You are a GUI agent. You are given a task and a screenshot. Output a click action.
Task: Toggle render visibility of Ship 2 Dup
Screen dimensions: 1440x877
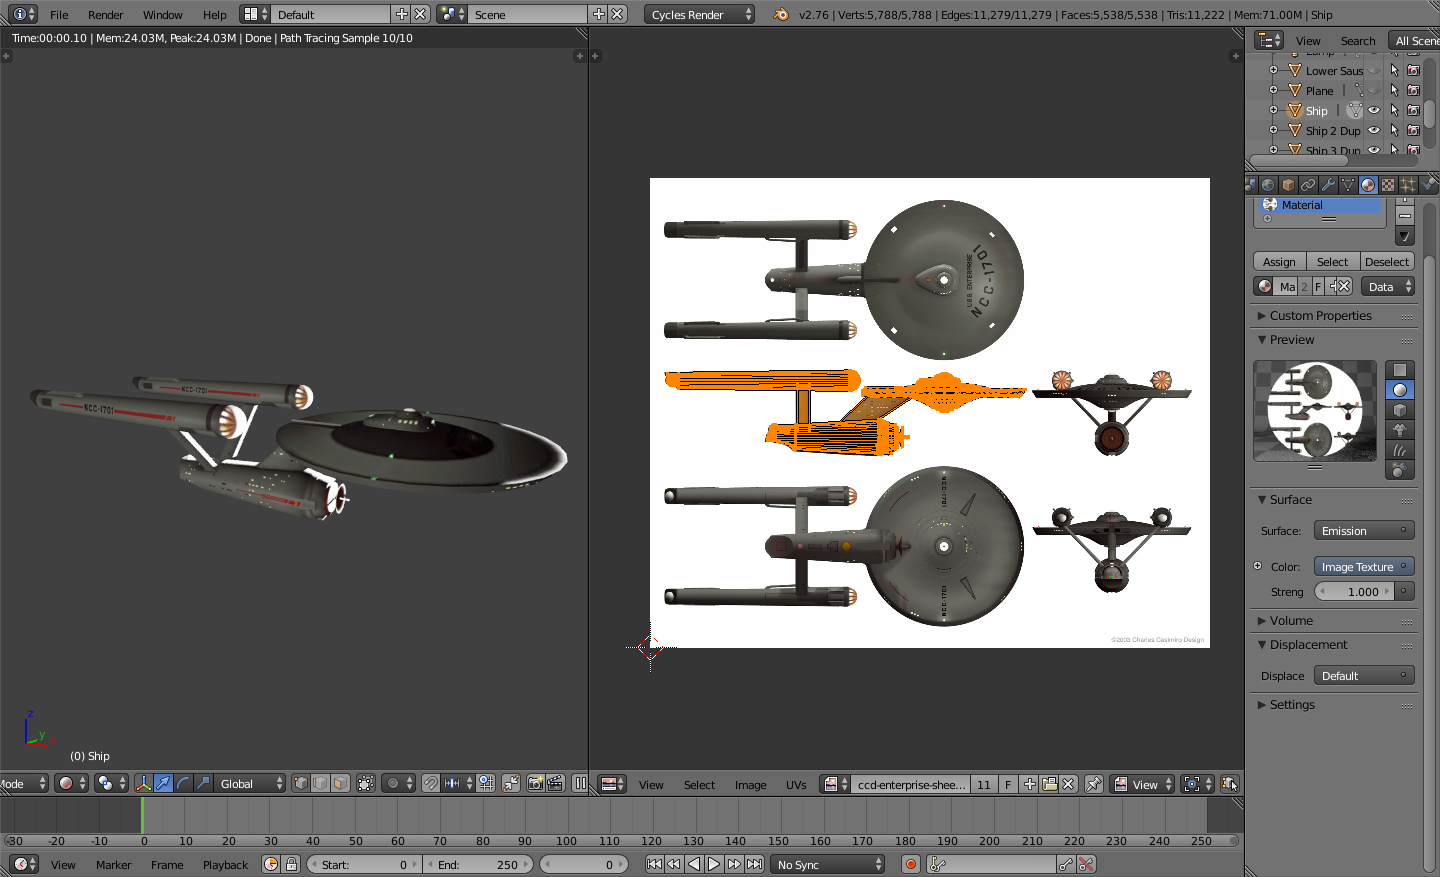(1413, 131)
